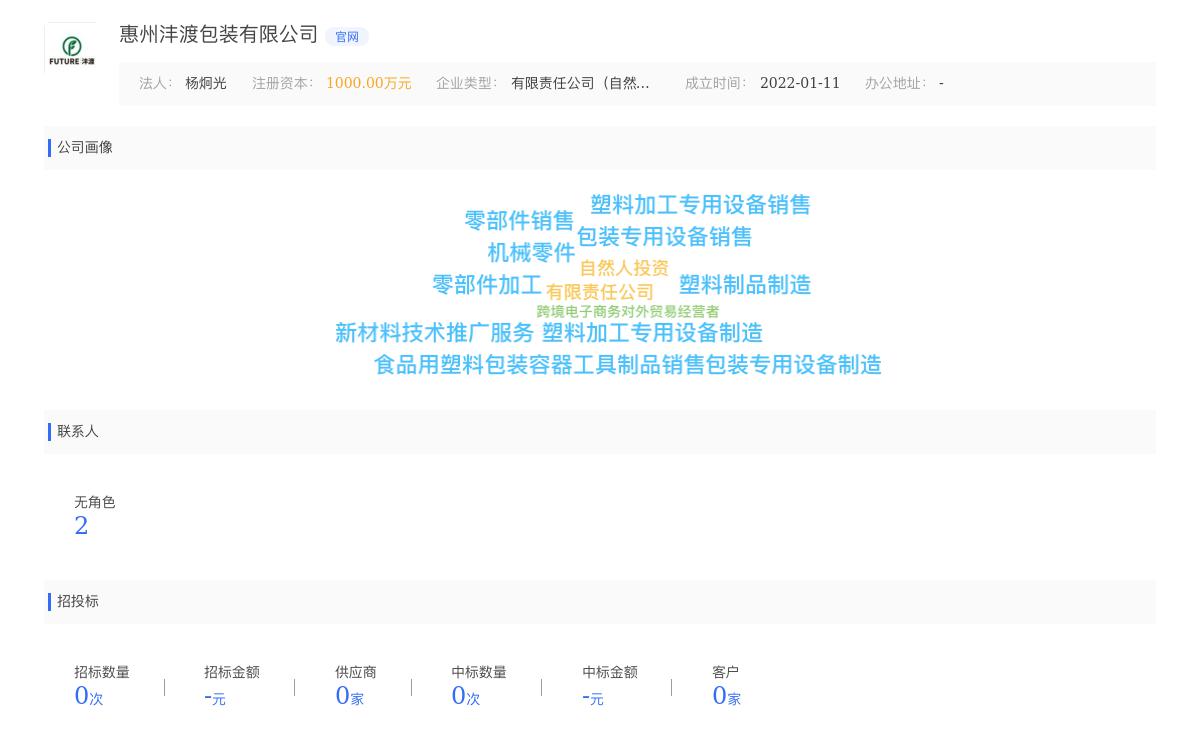Screen dimensions: 1200x752
Task: Open 招标金额 value
Action: [215, 697]
